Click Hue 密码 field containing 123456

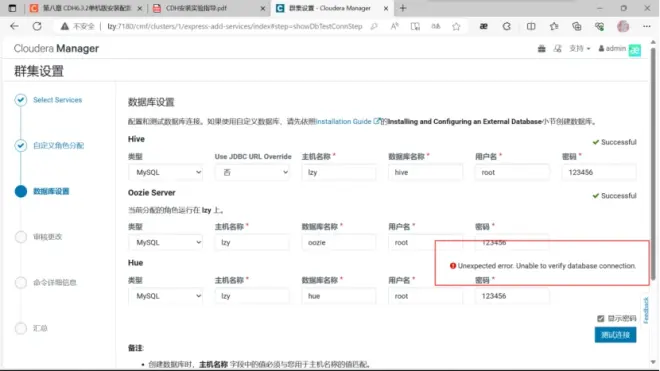pos(512,296)
